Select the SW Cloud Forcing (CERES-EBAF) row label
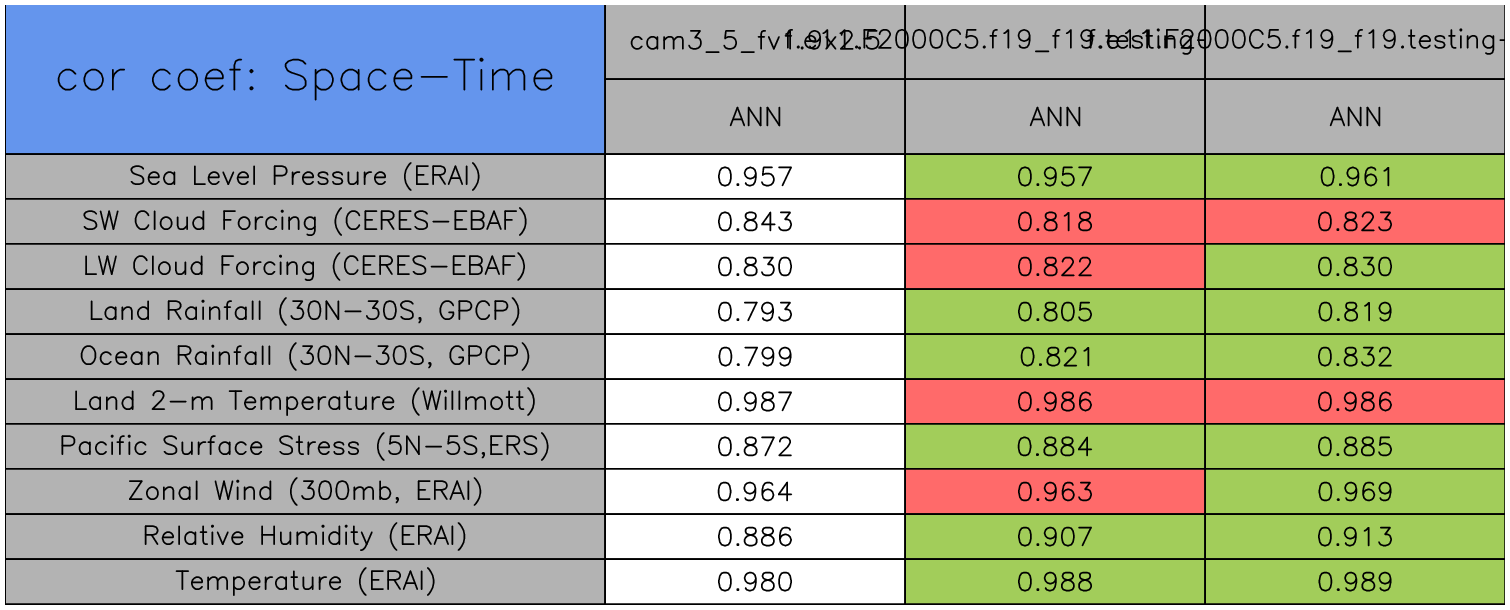Screen dimensions: 1510x610 [x=305, y=222]
